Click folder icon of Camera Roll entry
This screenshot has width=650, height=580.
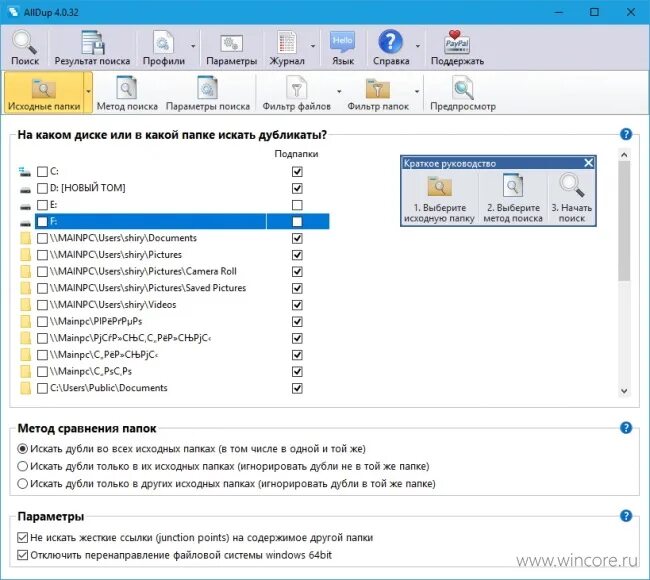(x=26, y=272)
